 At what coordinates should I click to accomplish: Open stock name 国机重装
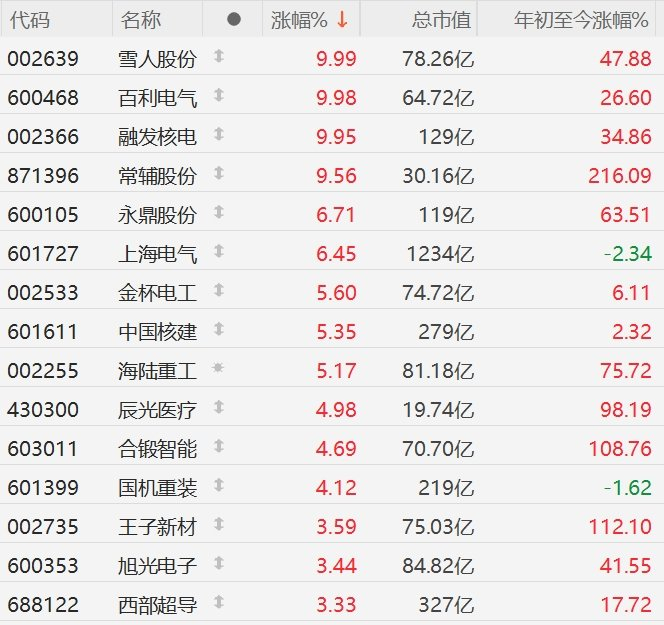[x=158, y=488]
